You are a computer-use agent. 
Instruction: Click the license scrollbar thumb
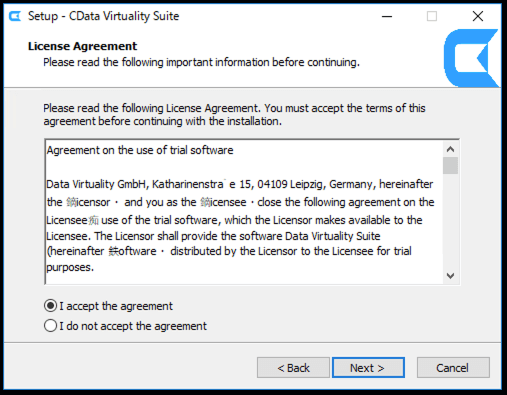[x=450, y=166]
